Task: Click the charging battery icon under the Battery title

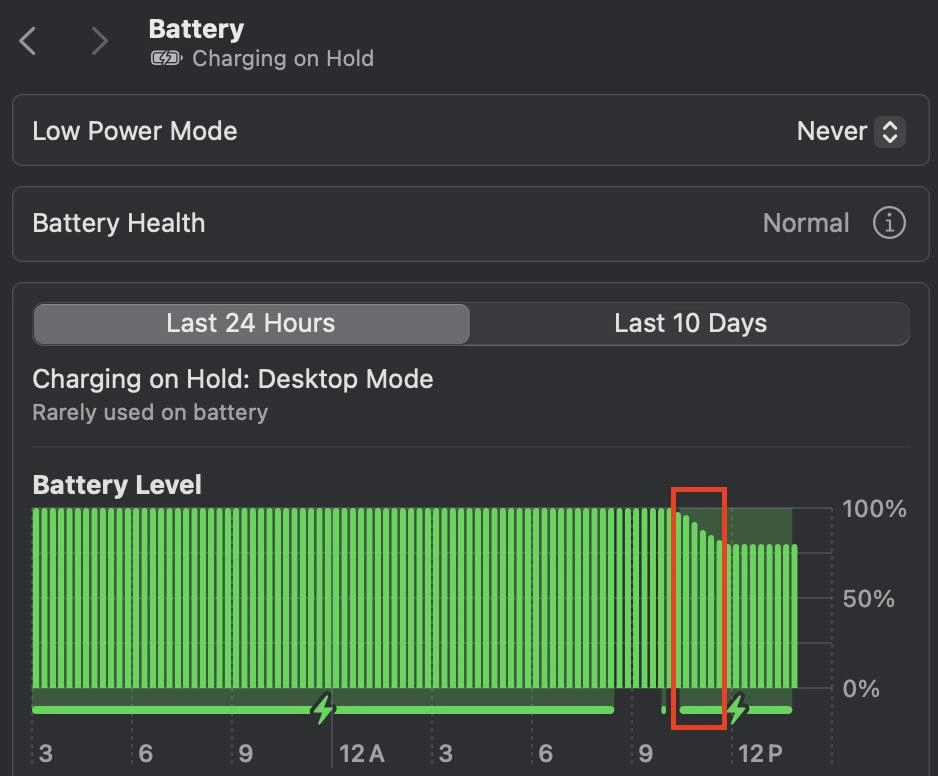Action: (166, 59)
